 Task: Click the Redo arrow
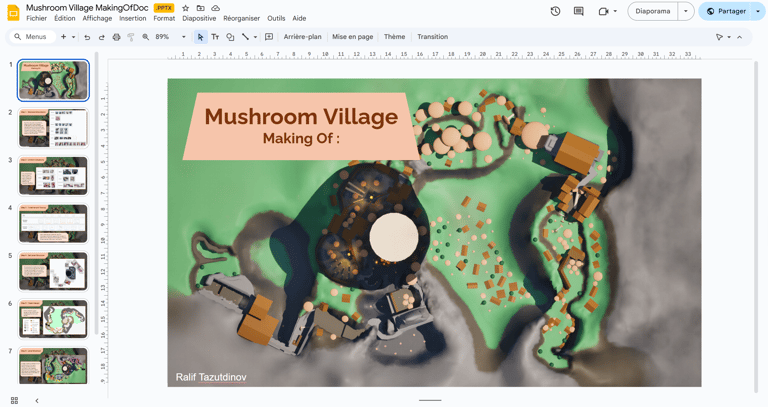pyautogui.click(x=101, y=37)
